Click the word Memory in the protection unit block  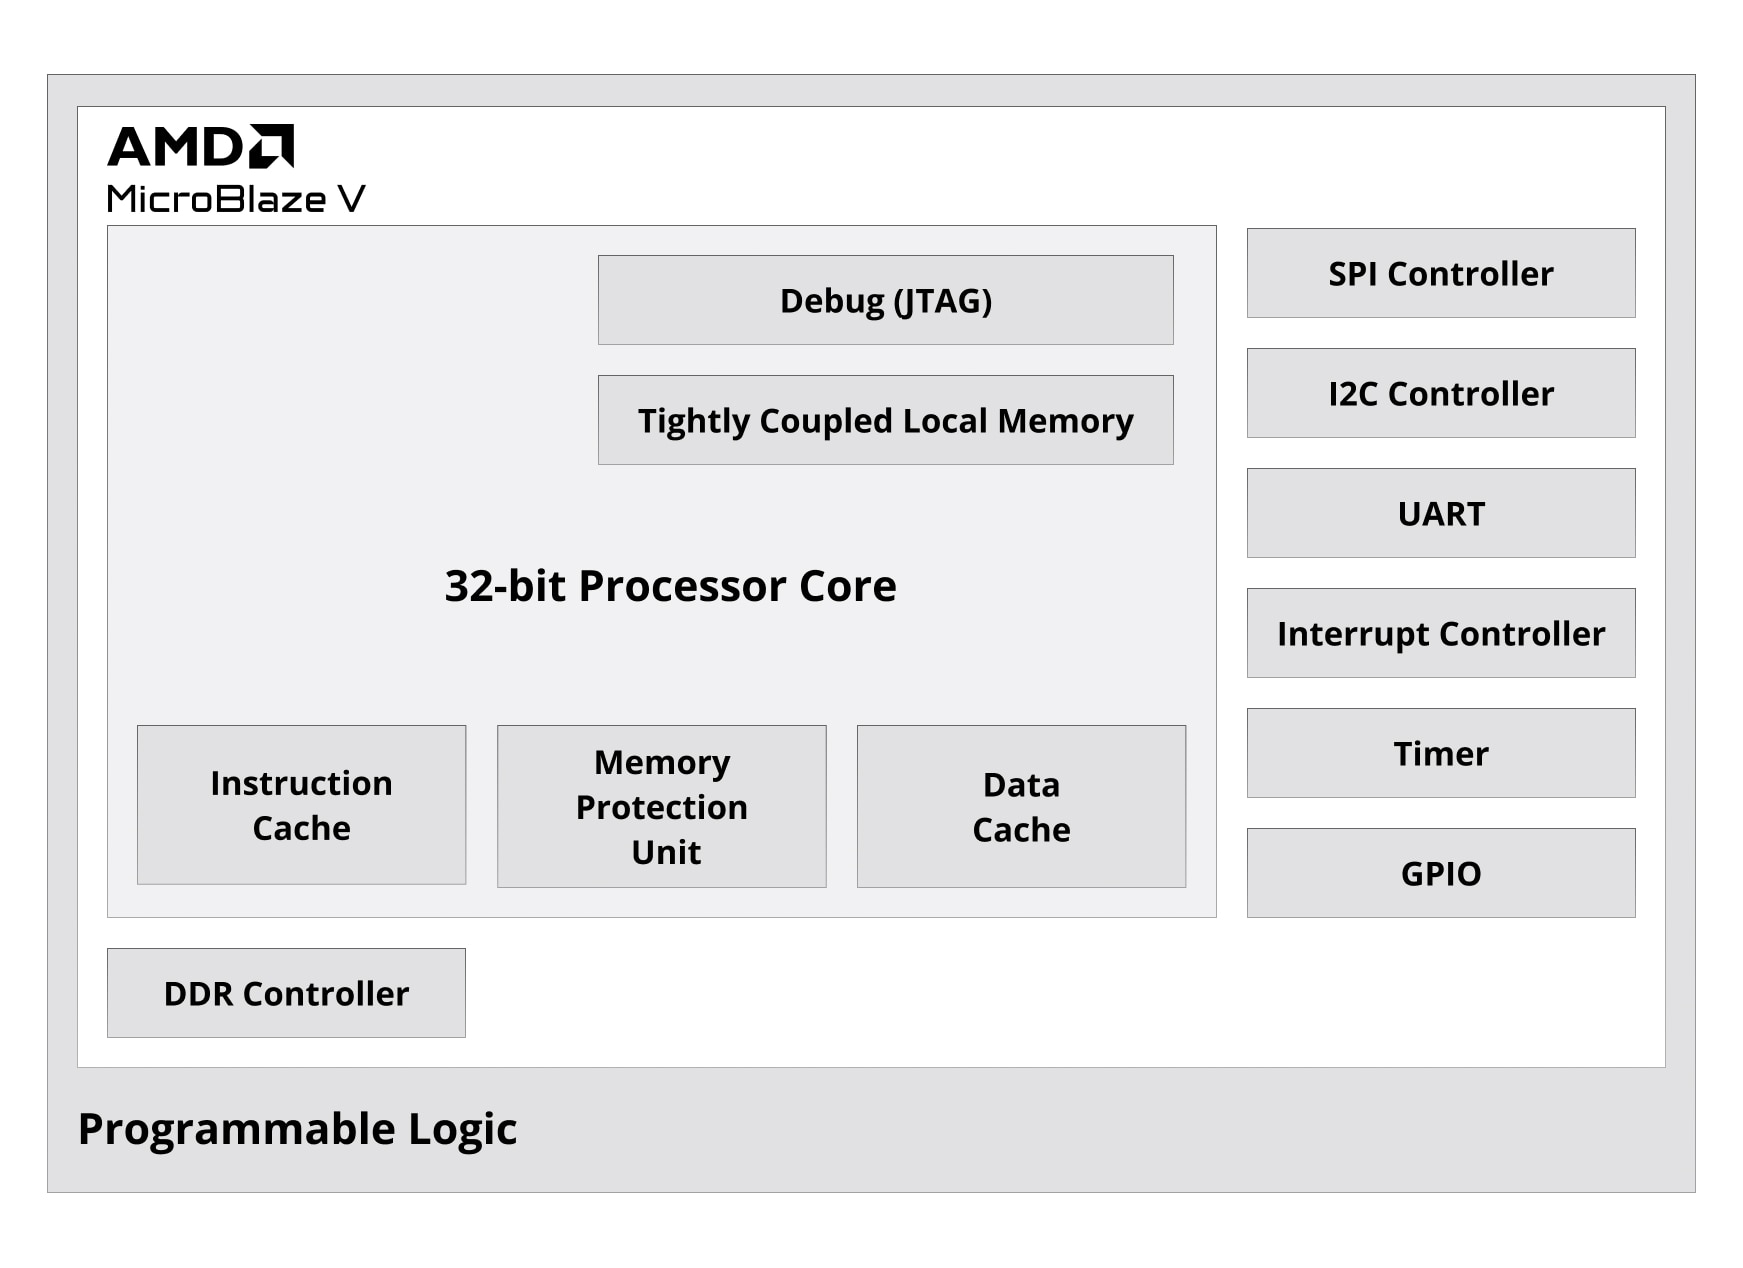(662, 763)
